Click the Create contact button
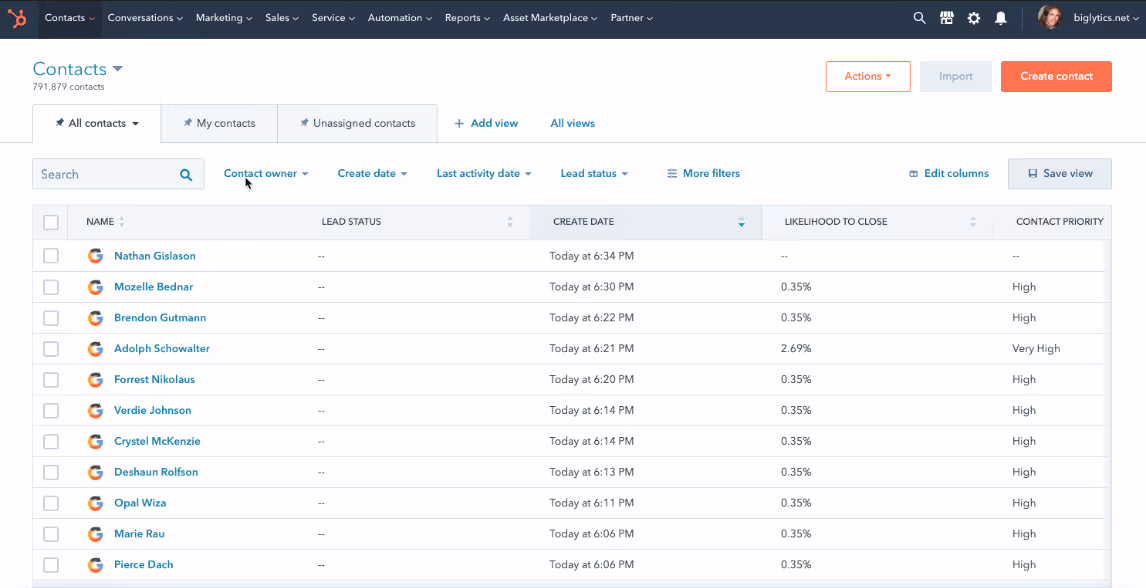1146x588 pixels. click(1056, 76)
